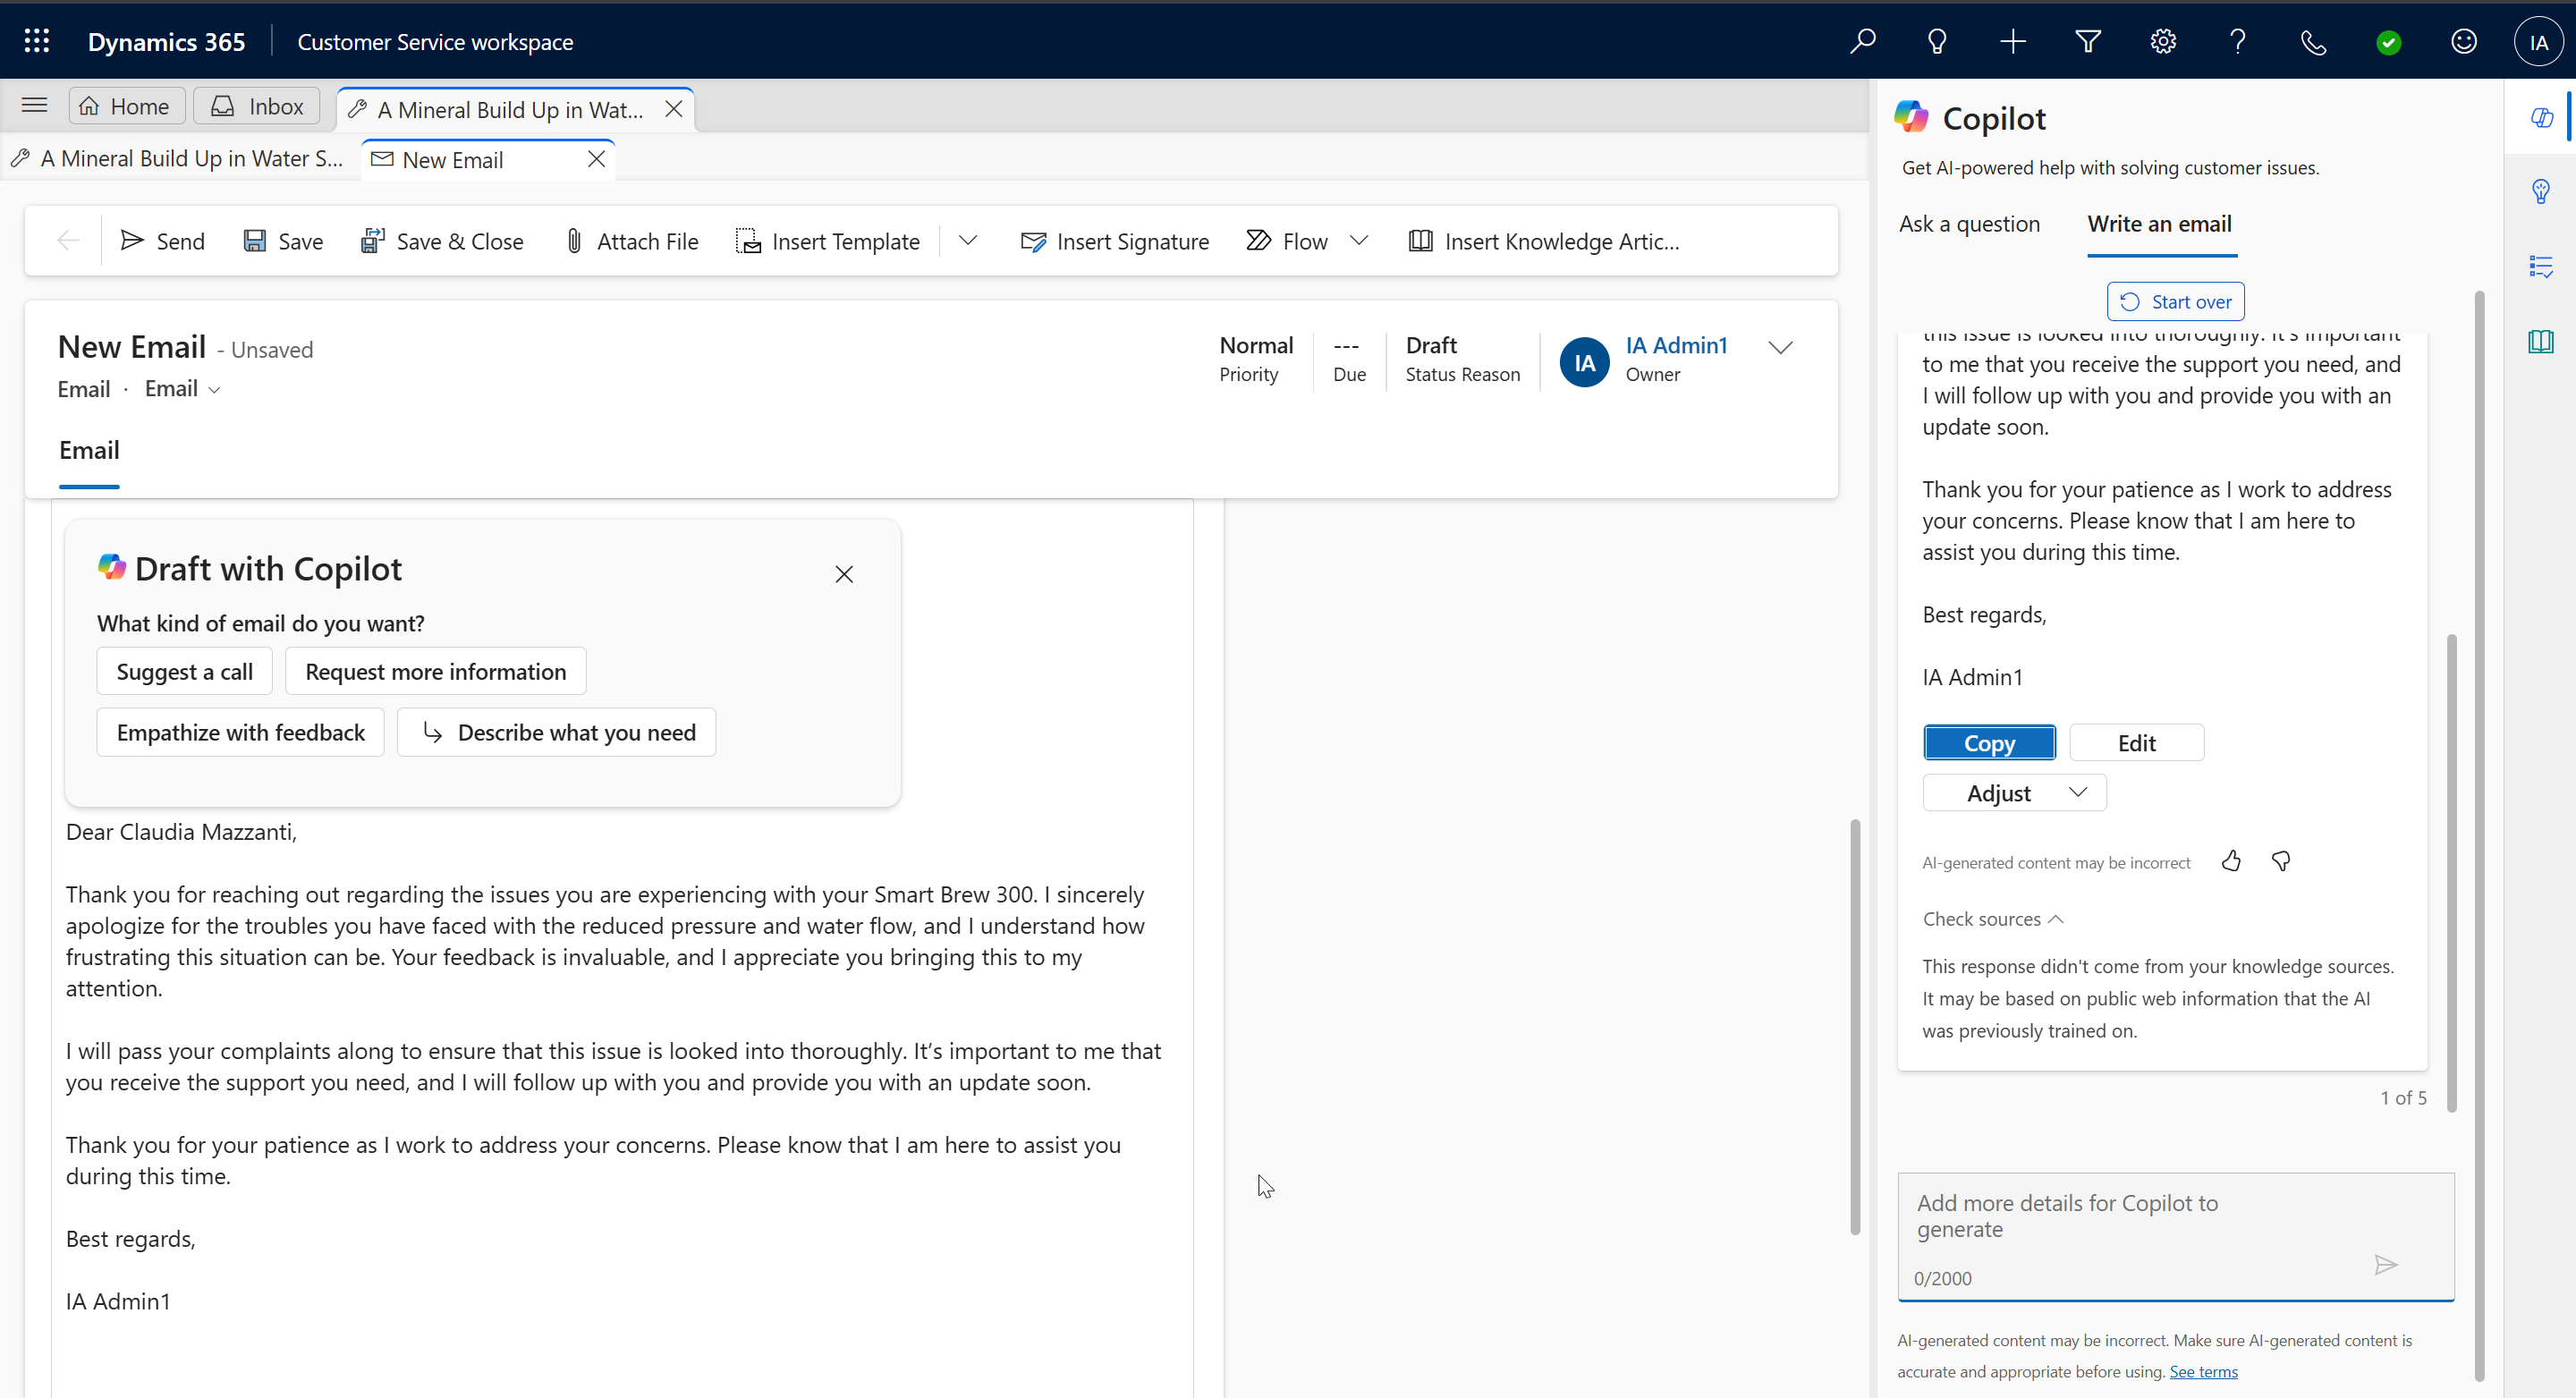Click Insert Knowledge Article
The height and width of the screenshot is (1398, 2576).
point(1544,241)
